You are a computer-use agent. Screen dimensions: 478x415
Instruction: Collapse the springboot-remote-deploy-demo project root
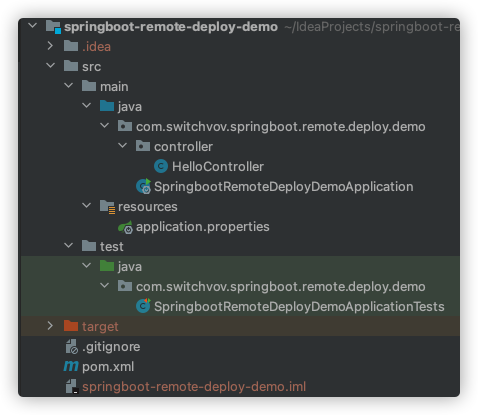point(33,25)
